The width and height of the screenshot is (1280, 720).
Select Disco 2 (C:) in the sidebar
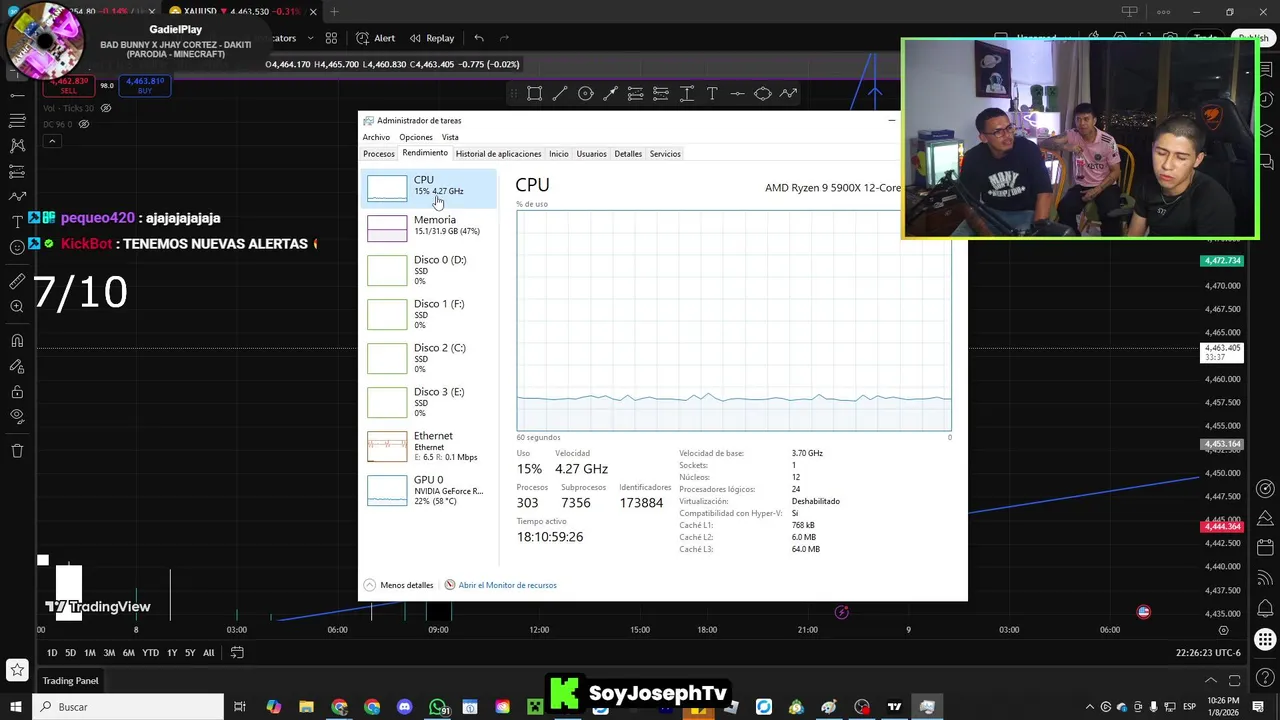pyautogui.click(x=428, y=358)
